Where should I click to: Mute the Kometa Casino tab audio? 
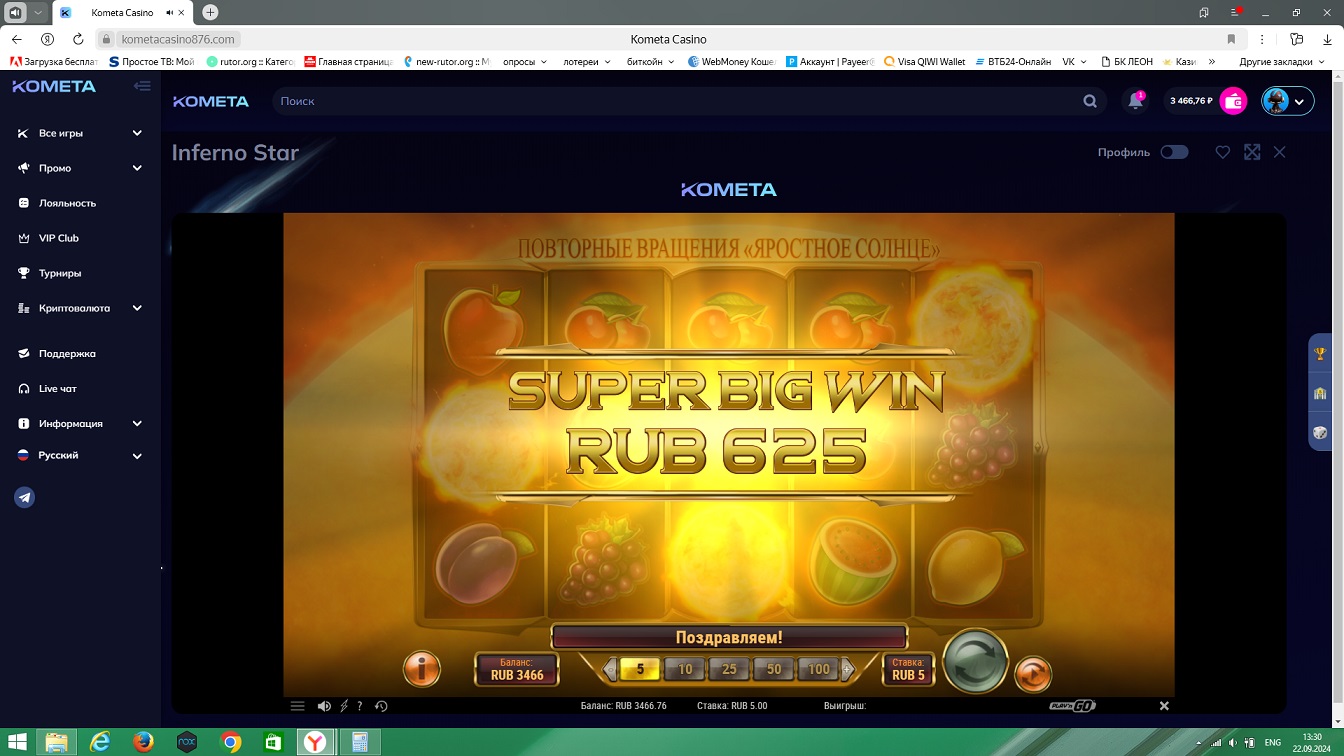(x=171, y=12)
